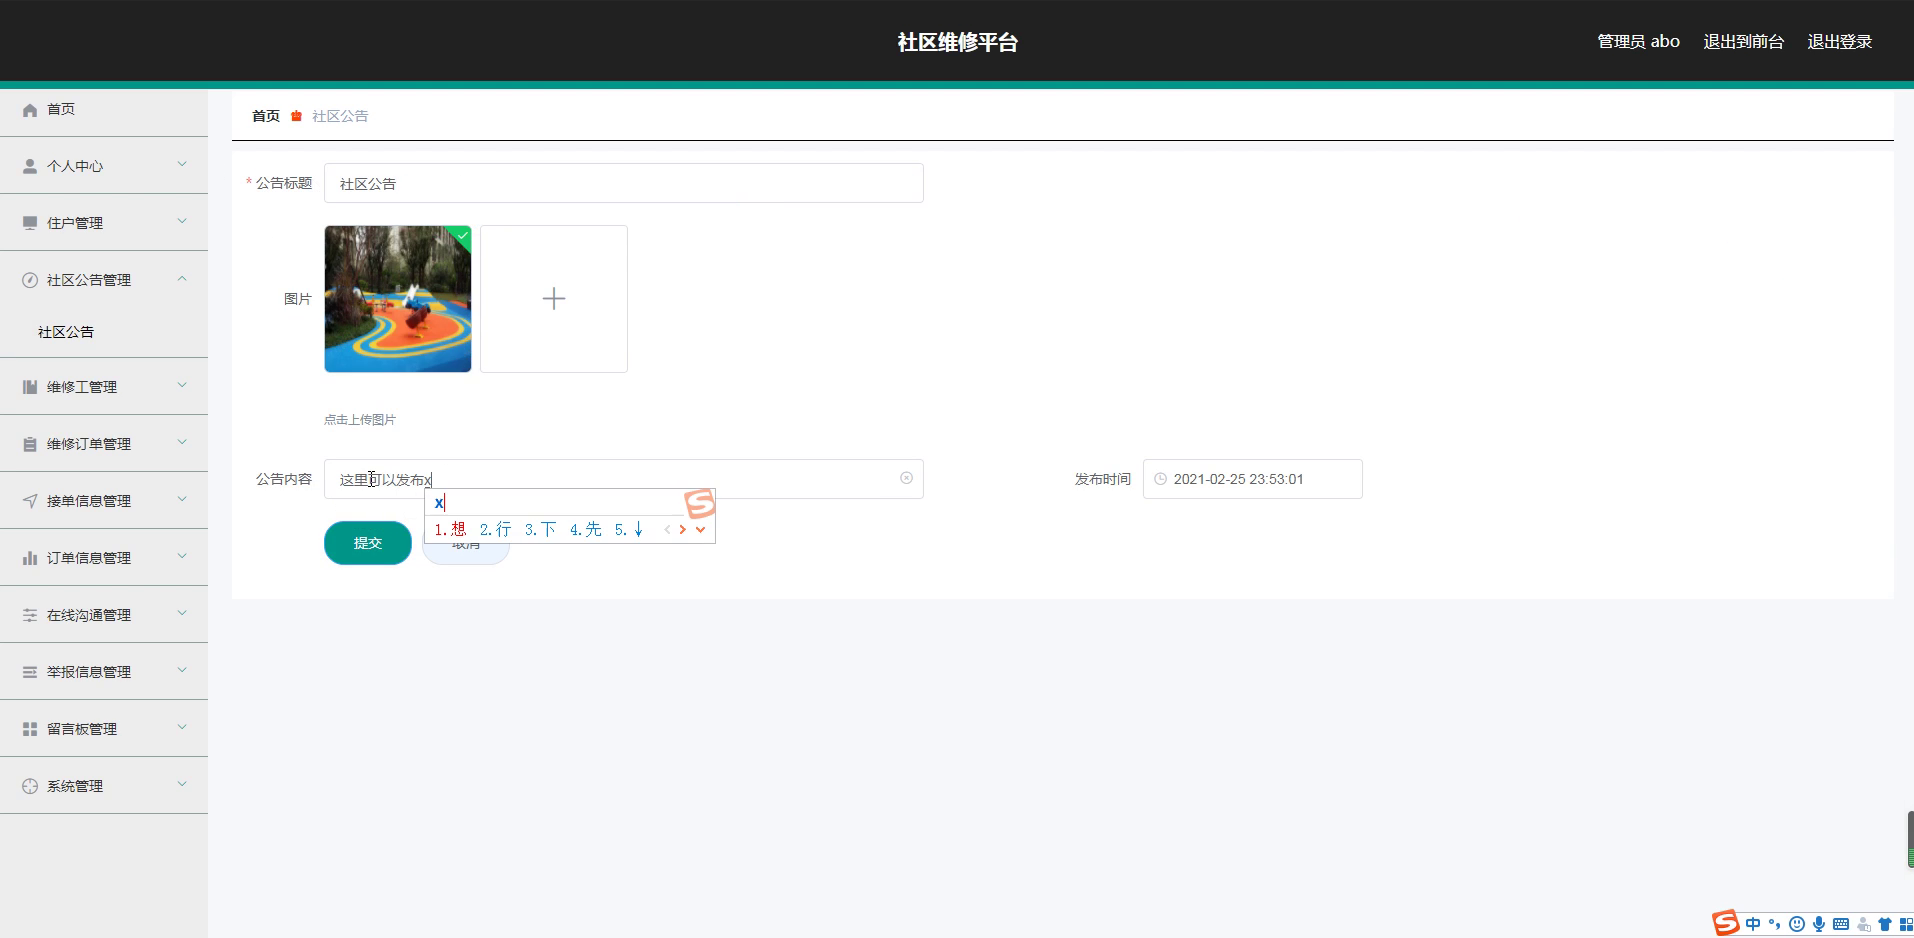
Task: Click the clock icon in 发布时间 field
Action: tap(1160, 479)
